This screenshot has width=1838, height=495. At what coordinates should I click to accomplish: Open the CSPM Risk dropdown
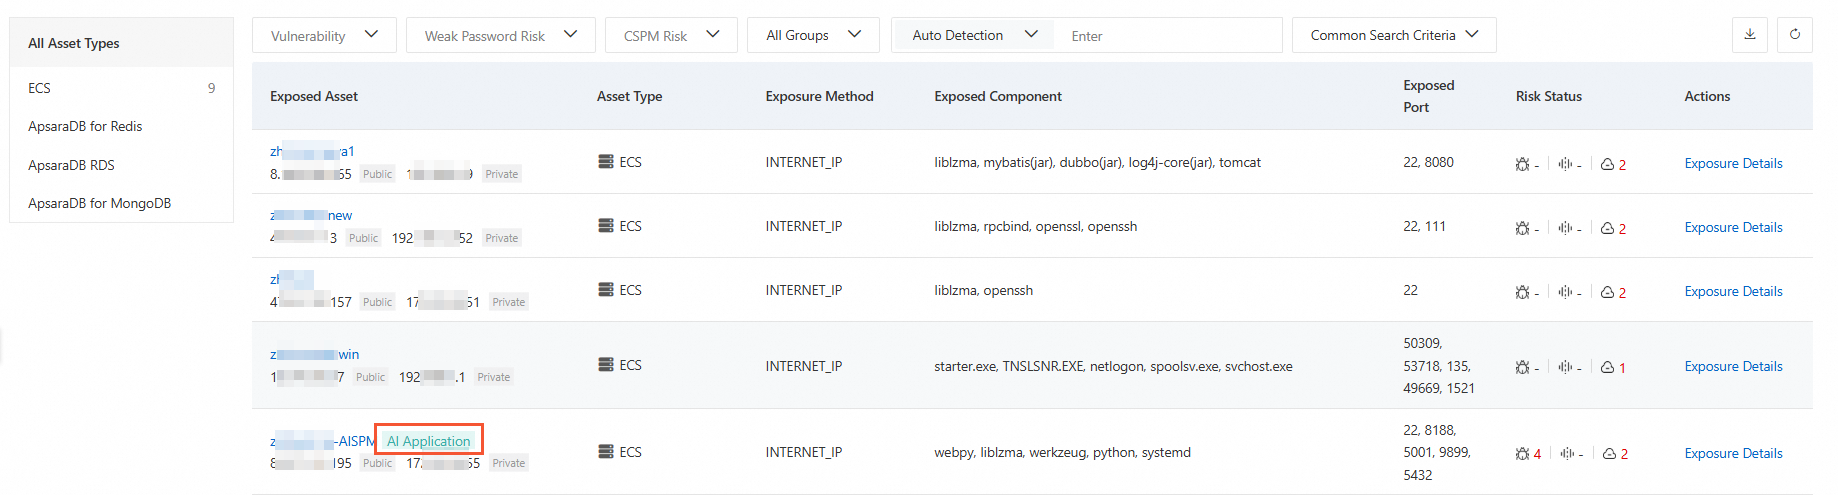tap(671, 35)
